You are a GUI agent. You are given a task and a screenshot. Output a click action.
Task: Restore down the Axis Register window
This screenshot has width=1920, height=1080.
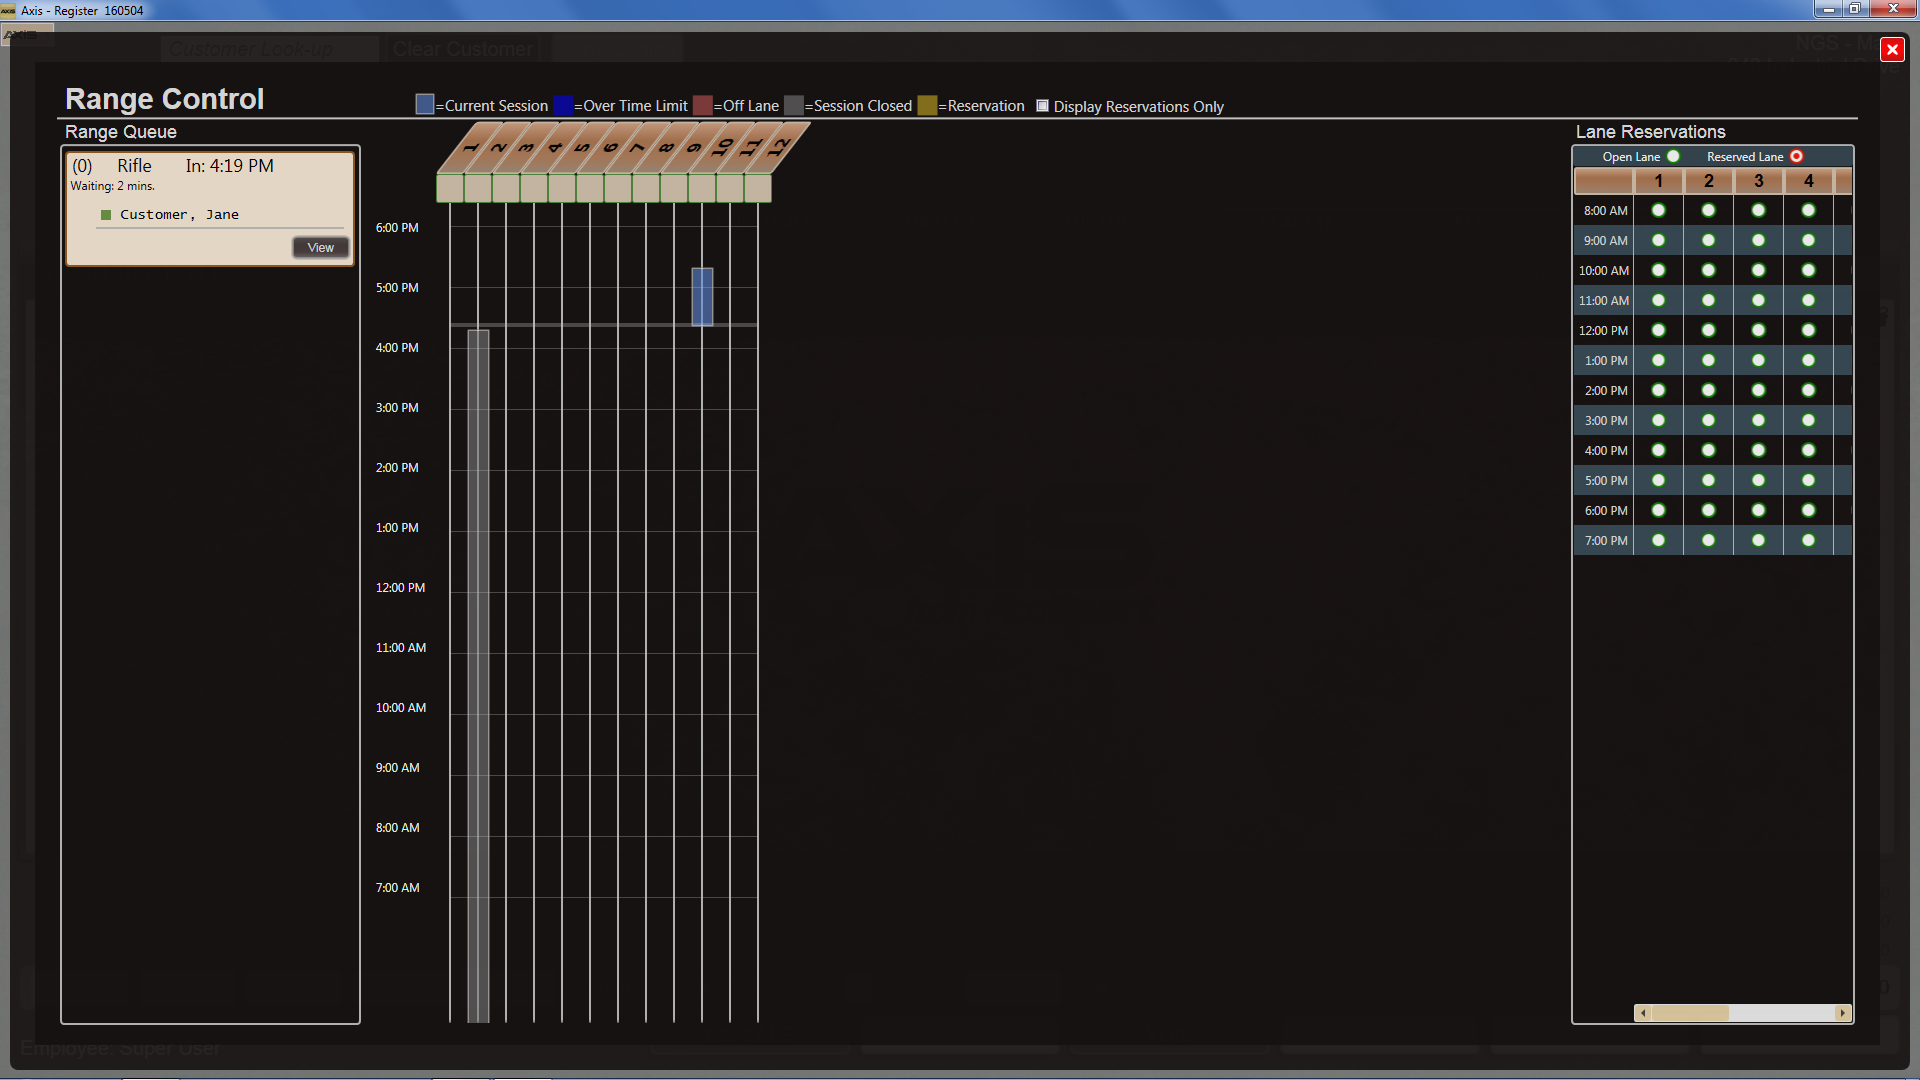coord(1854,9)
